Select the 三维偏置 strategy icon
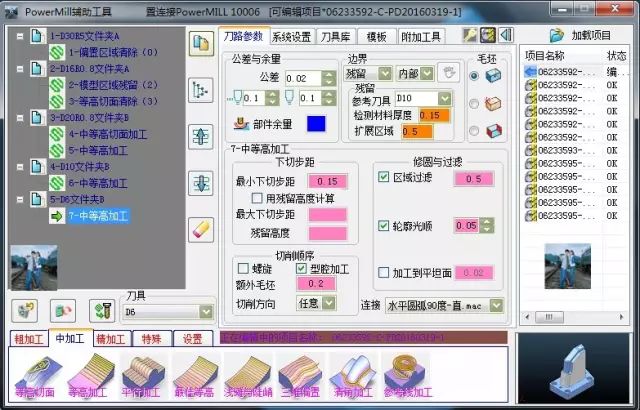This screenshot has height=410, width=640. point(300,376)
